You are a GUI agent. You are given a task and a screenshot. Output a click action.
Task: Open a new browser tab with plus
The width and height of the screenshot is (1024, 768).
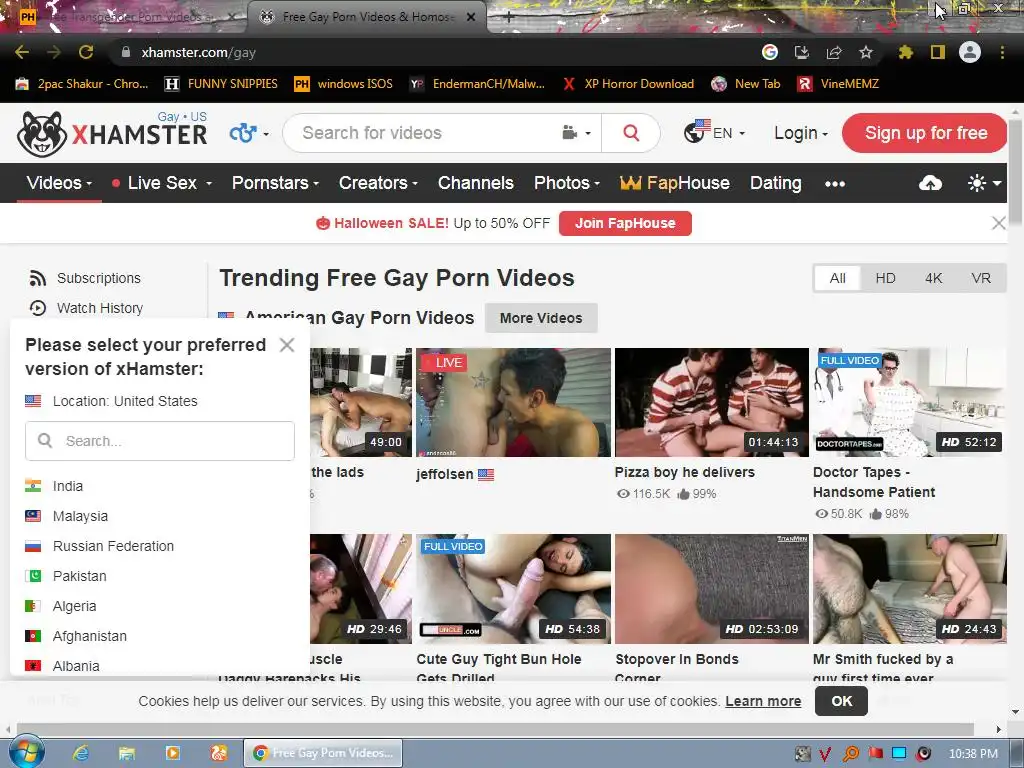click(x=509, y=18)
